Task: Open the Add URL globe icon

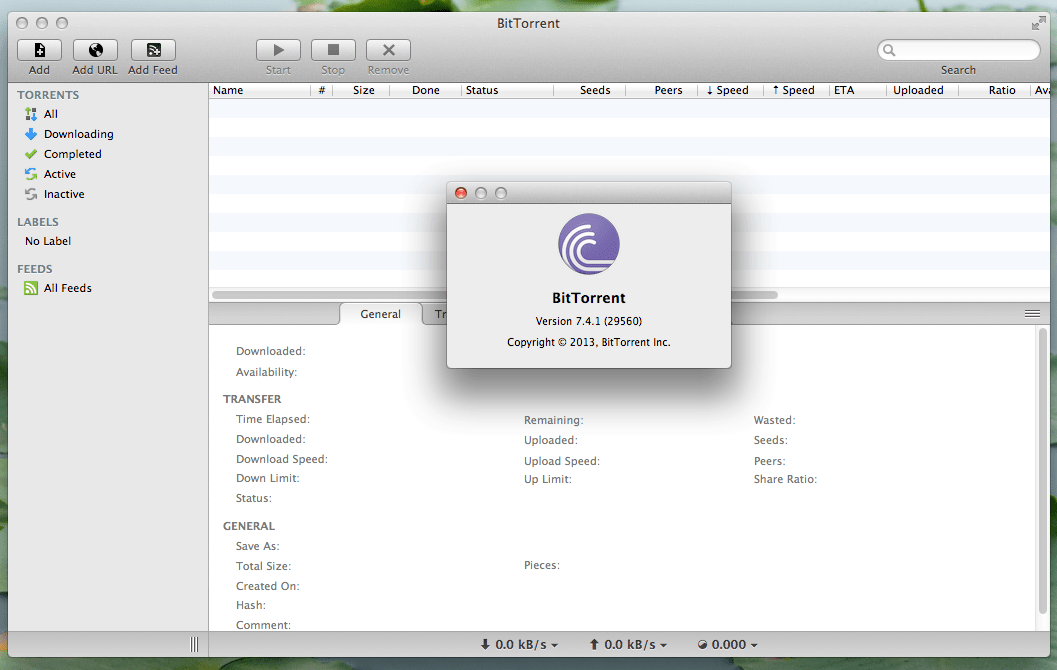Action: pyautogui.click(x=95, y=50)
